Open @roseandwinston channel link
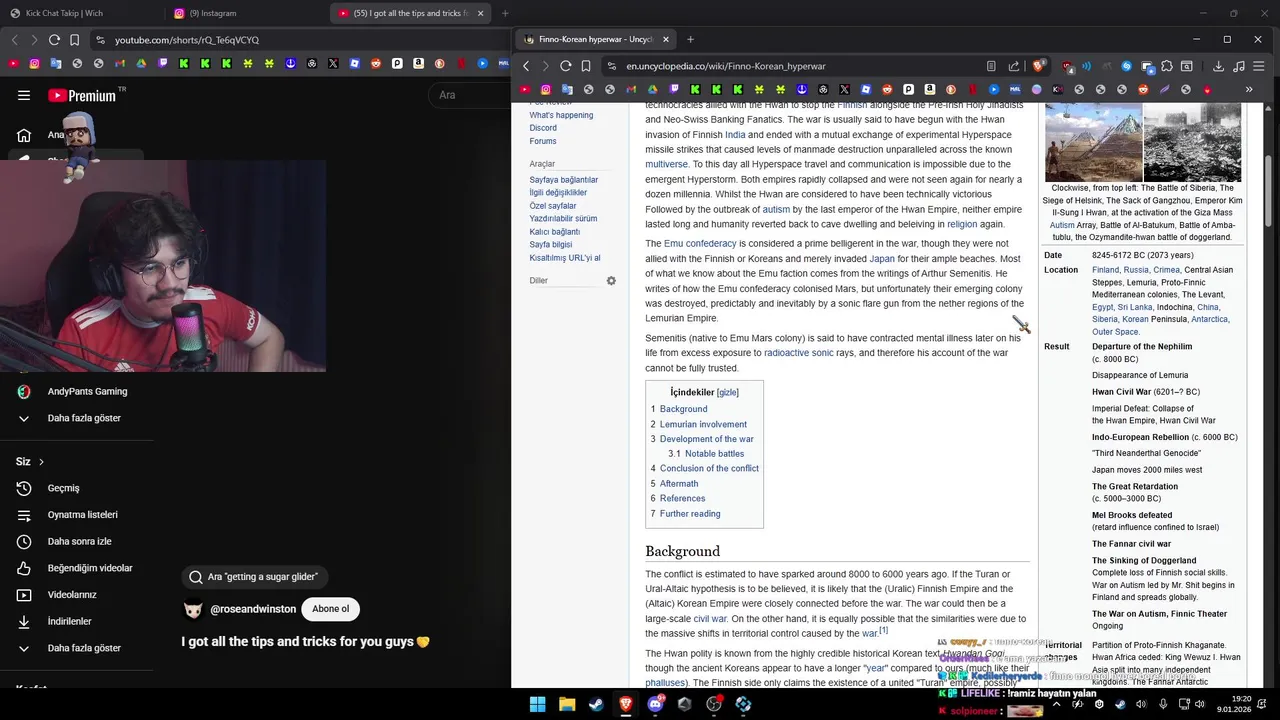Viewport: 1280px width, 720px height. tap(253, 609)
